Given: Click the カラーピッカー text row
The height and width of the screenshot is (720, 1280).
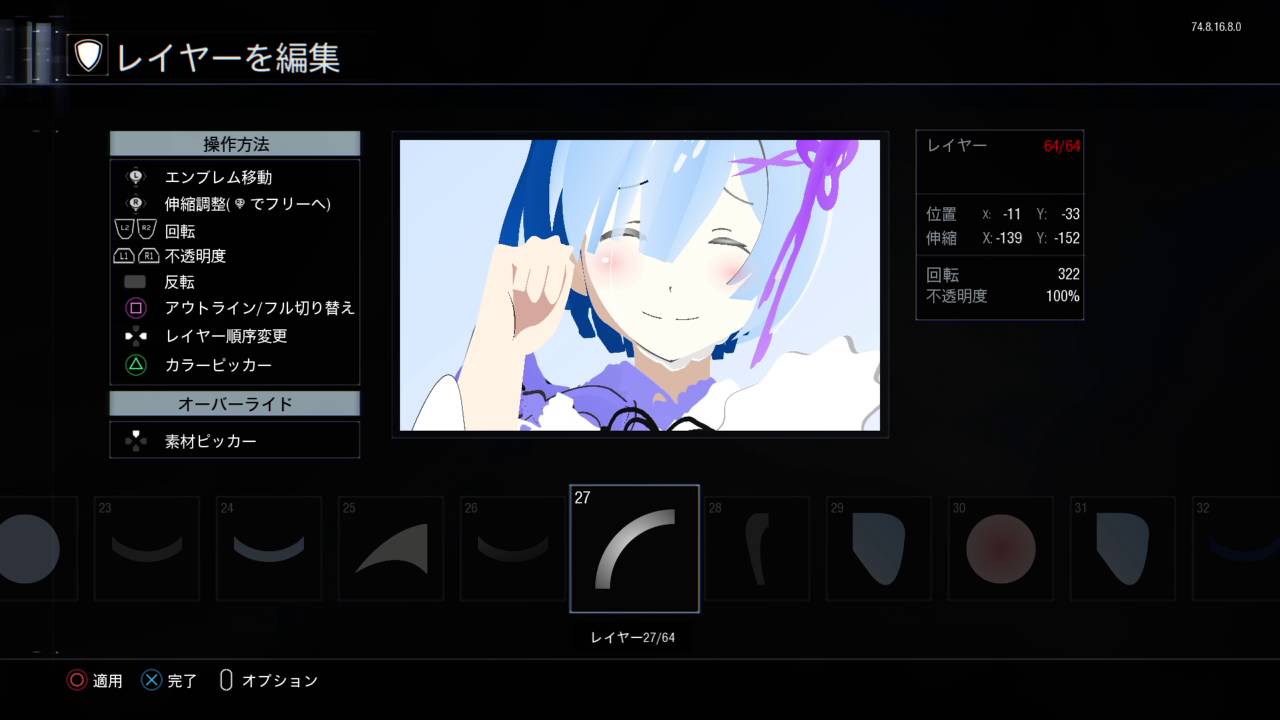Looking at the screenshot, I should coord(218,365).
